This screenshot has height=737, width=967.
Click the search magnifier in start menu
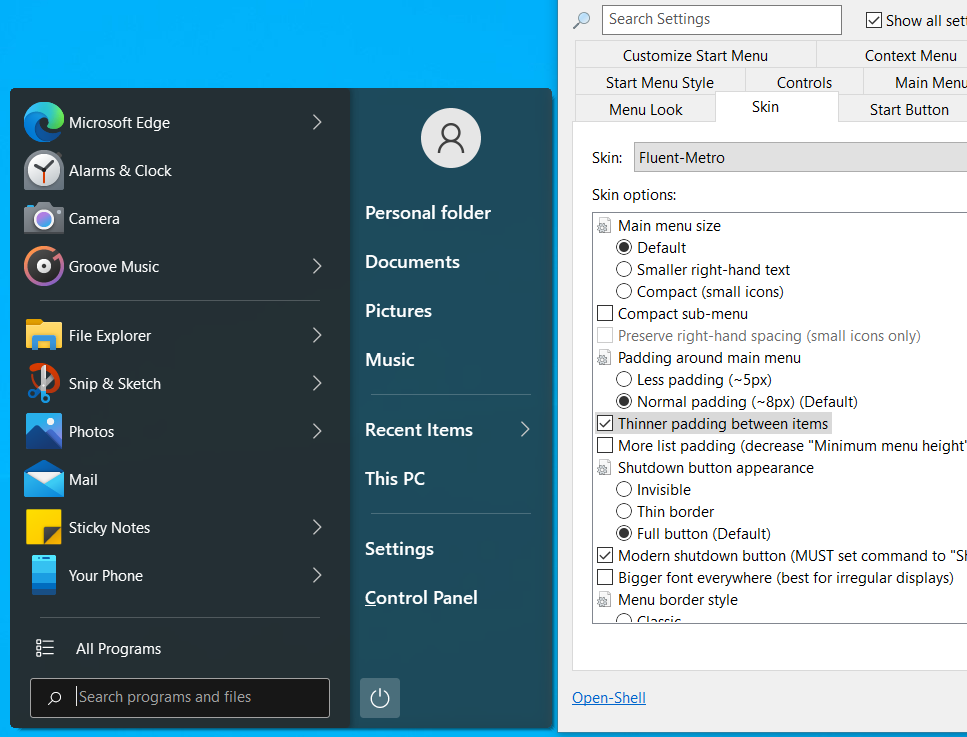[54, 698]
